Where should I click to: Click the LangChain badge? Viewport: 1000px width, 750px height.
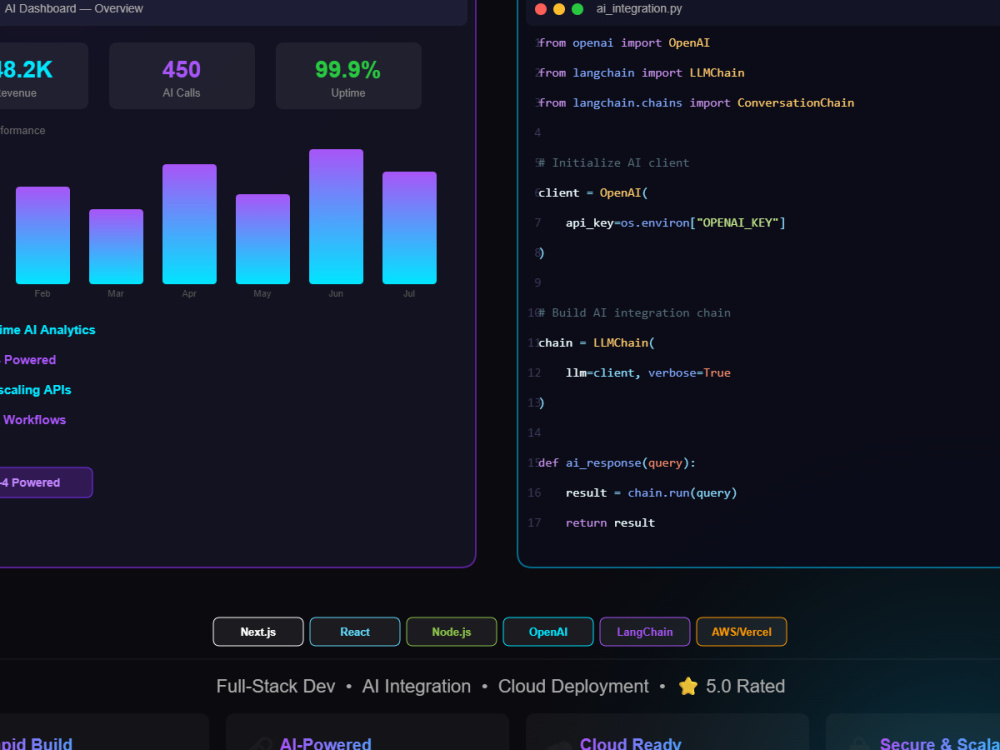pos(645,631)
